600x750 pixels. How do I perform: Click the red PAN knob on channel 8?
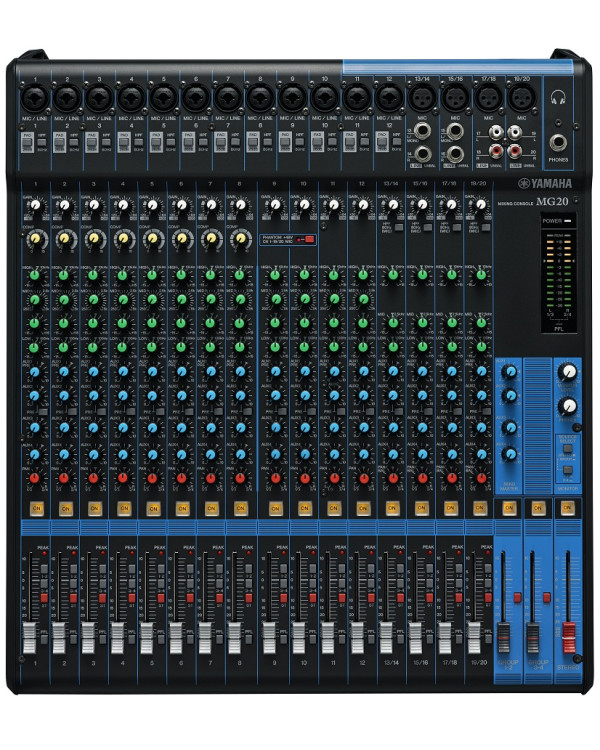point(240,477)
